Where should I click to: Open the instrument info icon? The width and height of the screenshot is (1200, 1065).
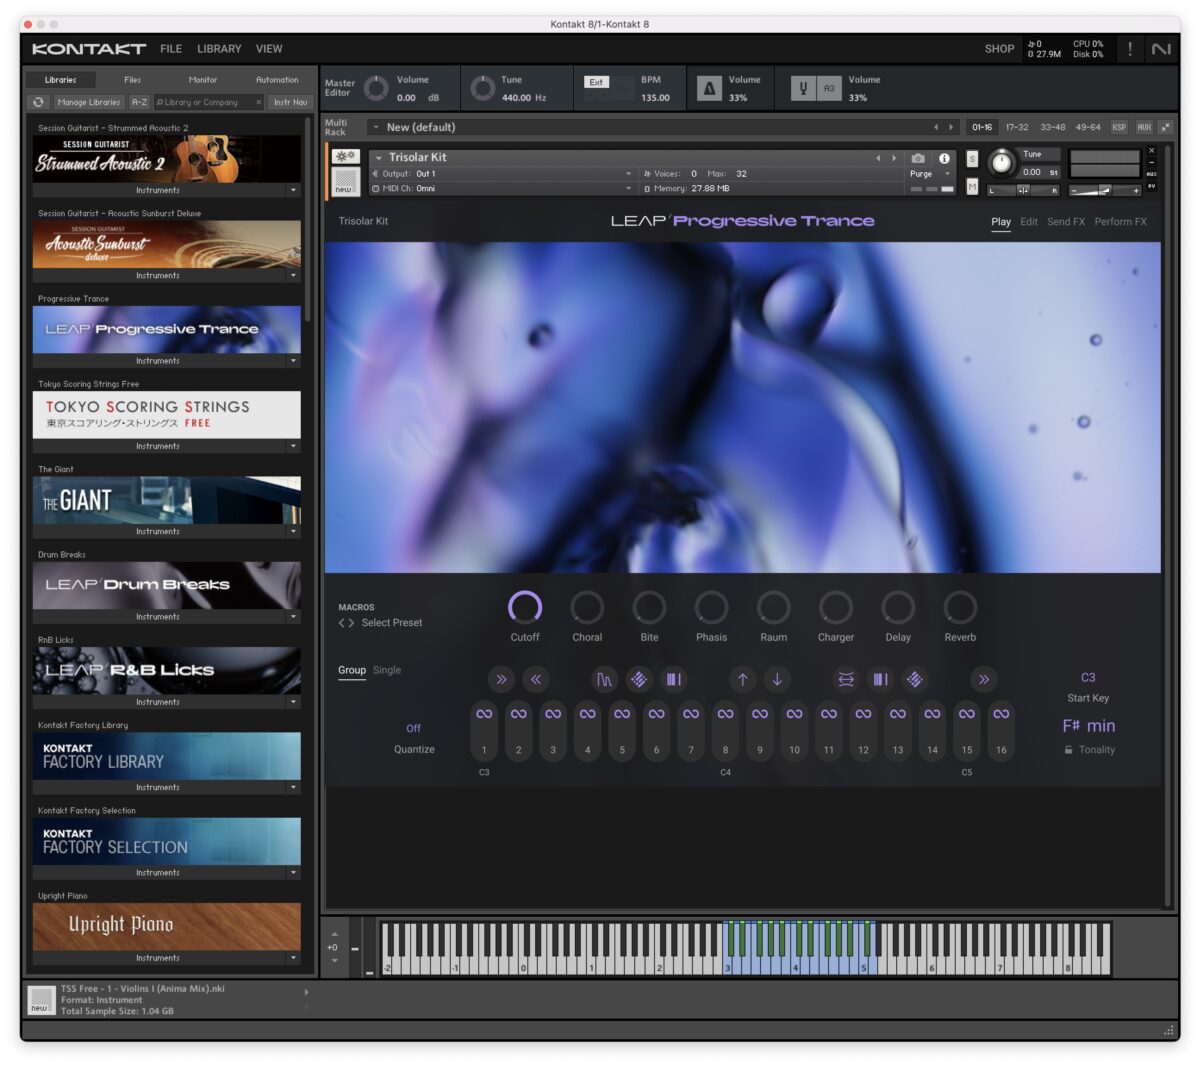coord(944,158)
